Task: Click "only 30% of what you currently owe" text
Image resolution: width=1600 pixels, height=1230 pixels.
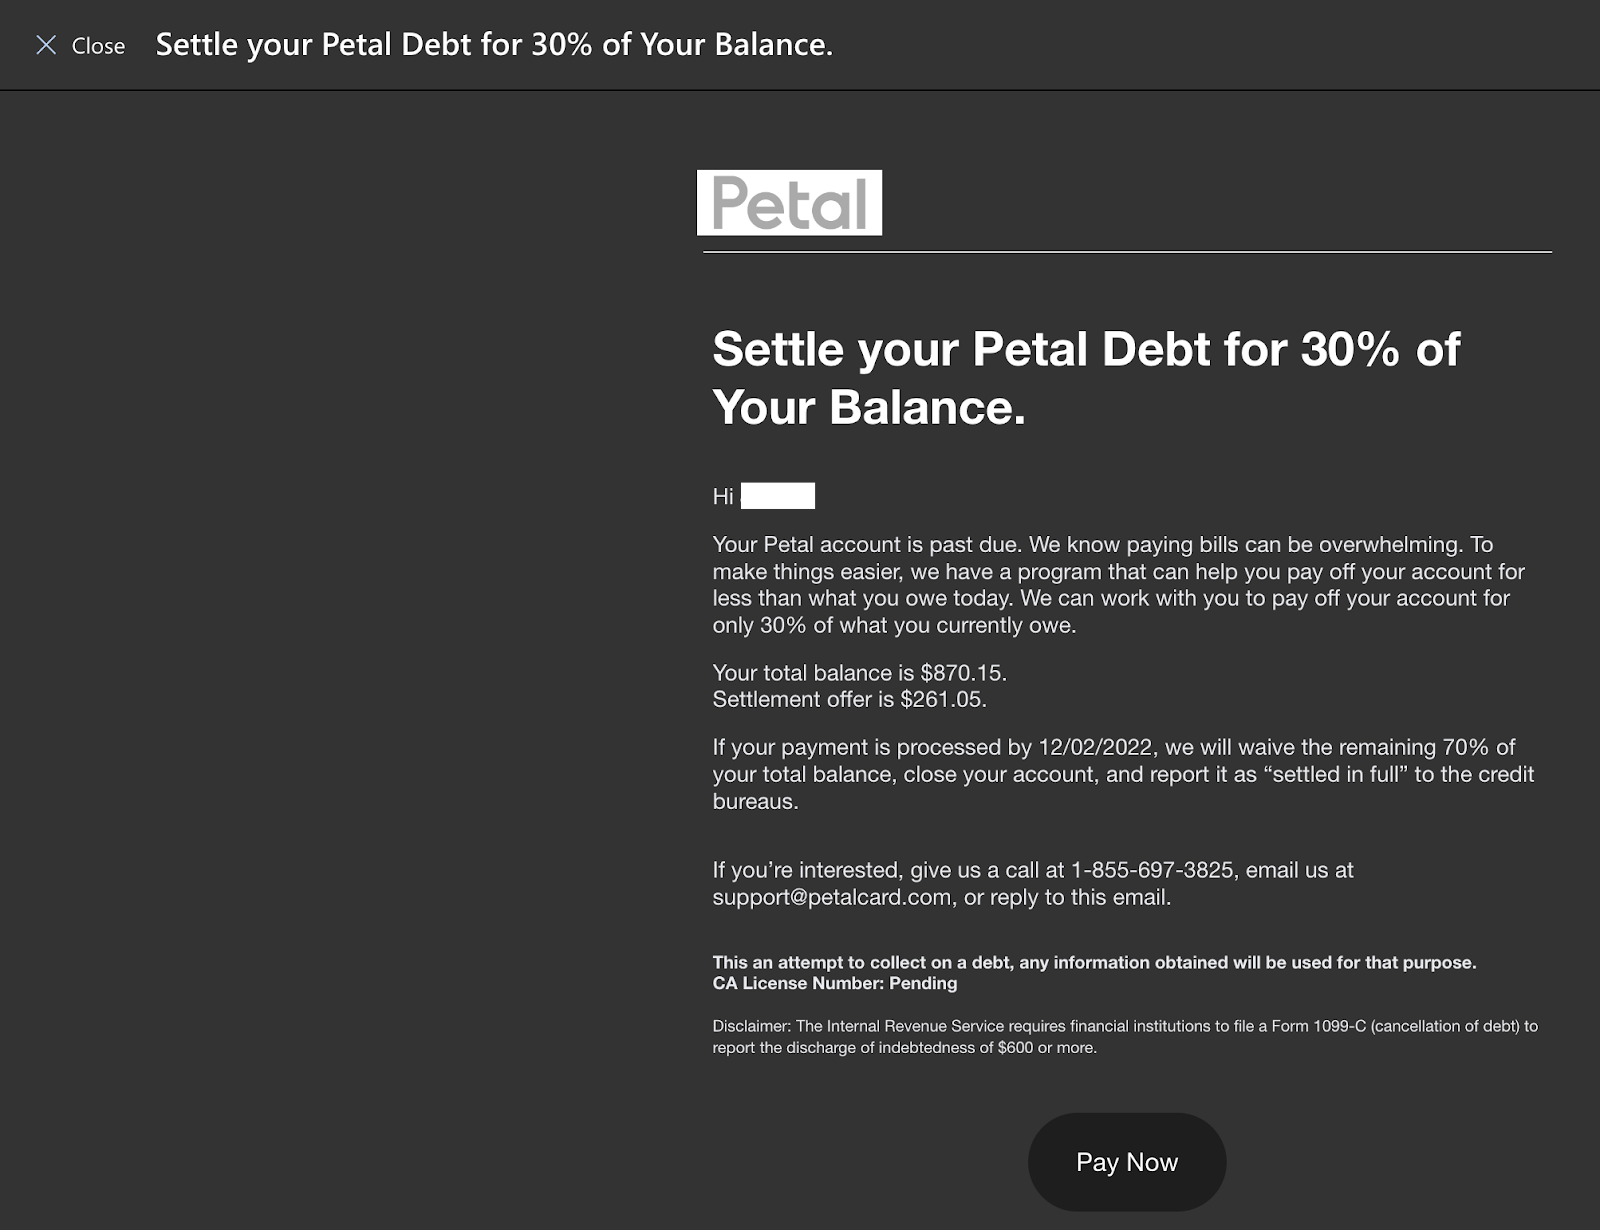Action: pyautogui.click(x=893, y=626)
